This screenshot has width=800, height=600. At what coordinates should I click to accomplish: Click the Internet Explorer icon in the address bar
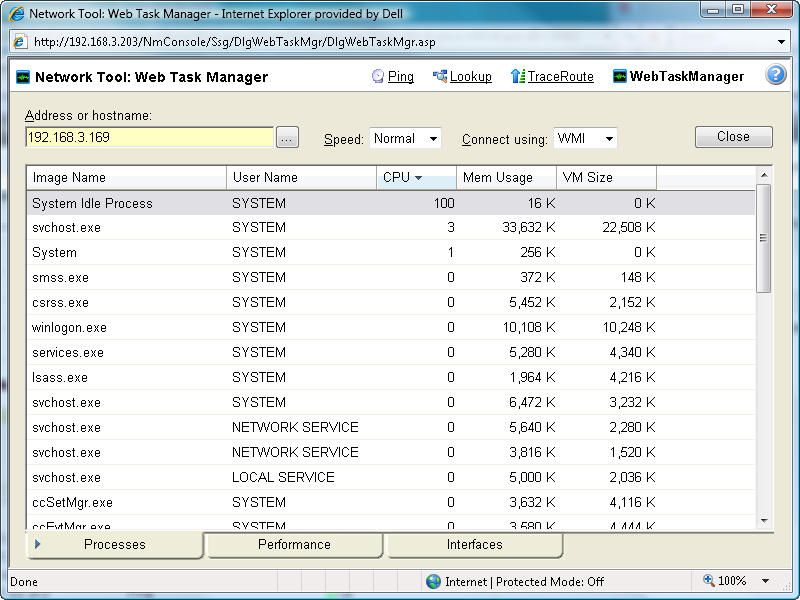[22, 42]
